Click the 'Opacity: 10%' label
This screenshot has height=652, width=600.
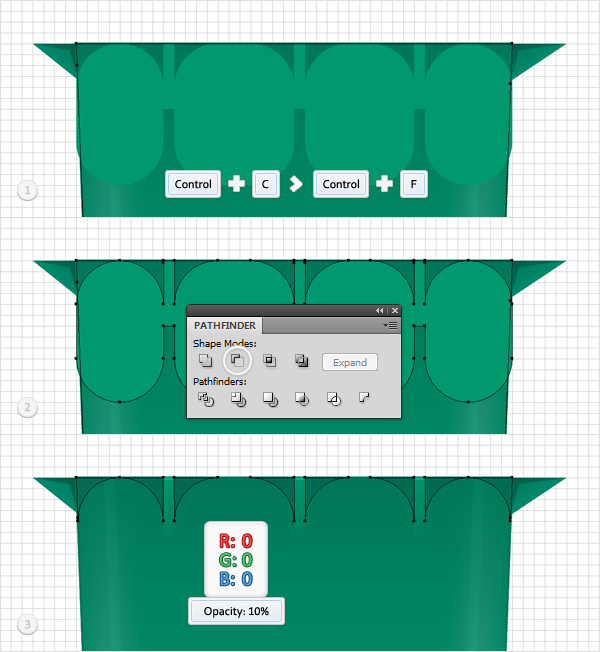[x=236, y=611]
